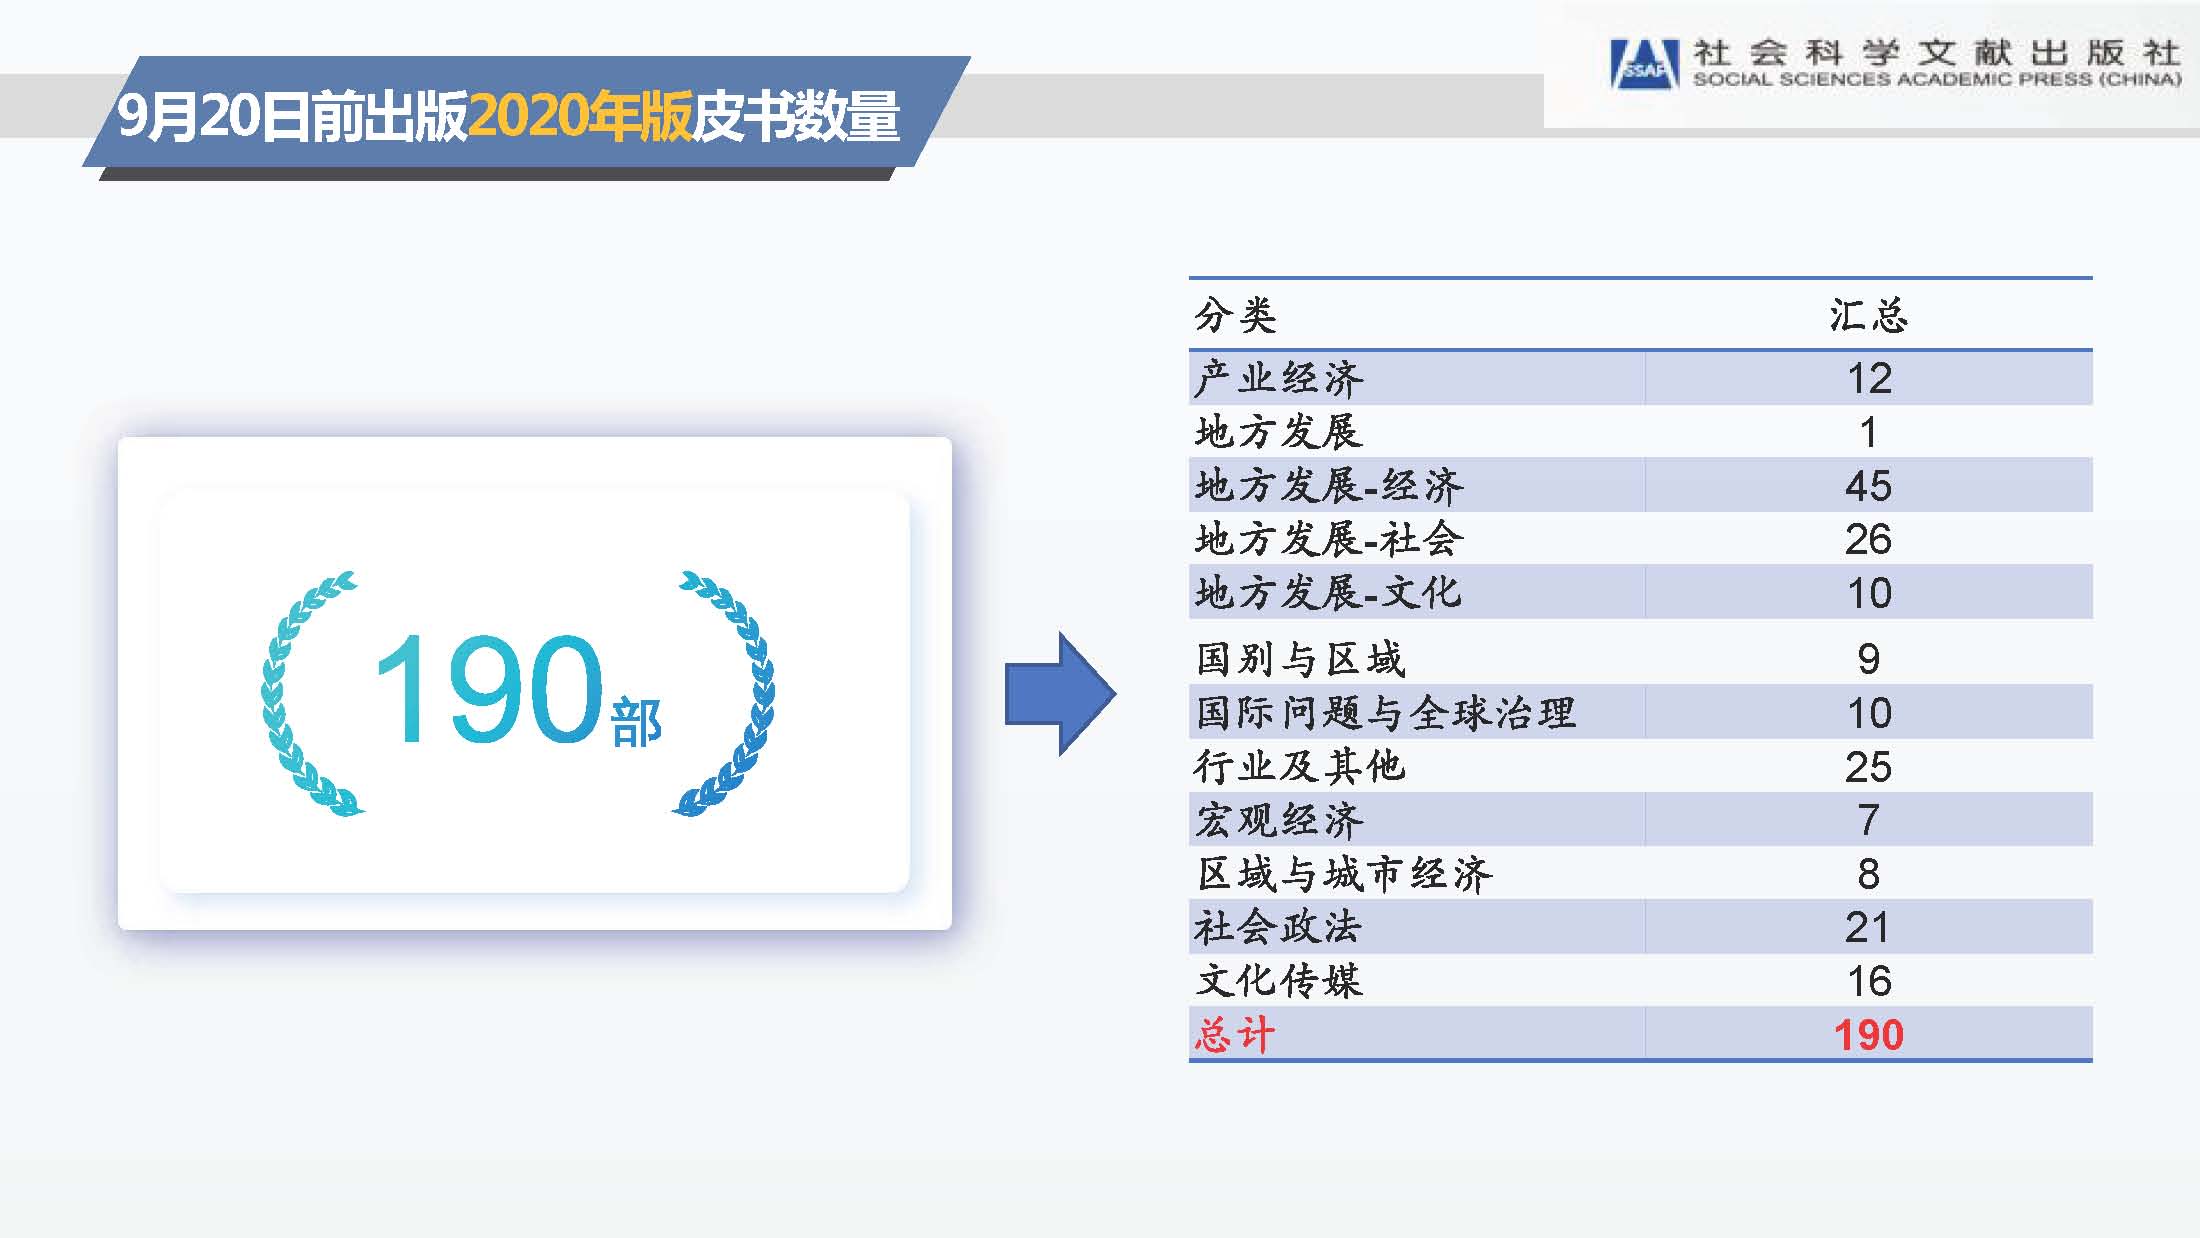Image resolution: width=2200 pixels, height=1238 pixels.
Task: Select the value 9 for 国别与区域
Action: pos(1868,659)
